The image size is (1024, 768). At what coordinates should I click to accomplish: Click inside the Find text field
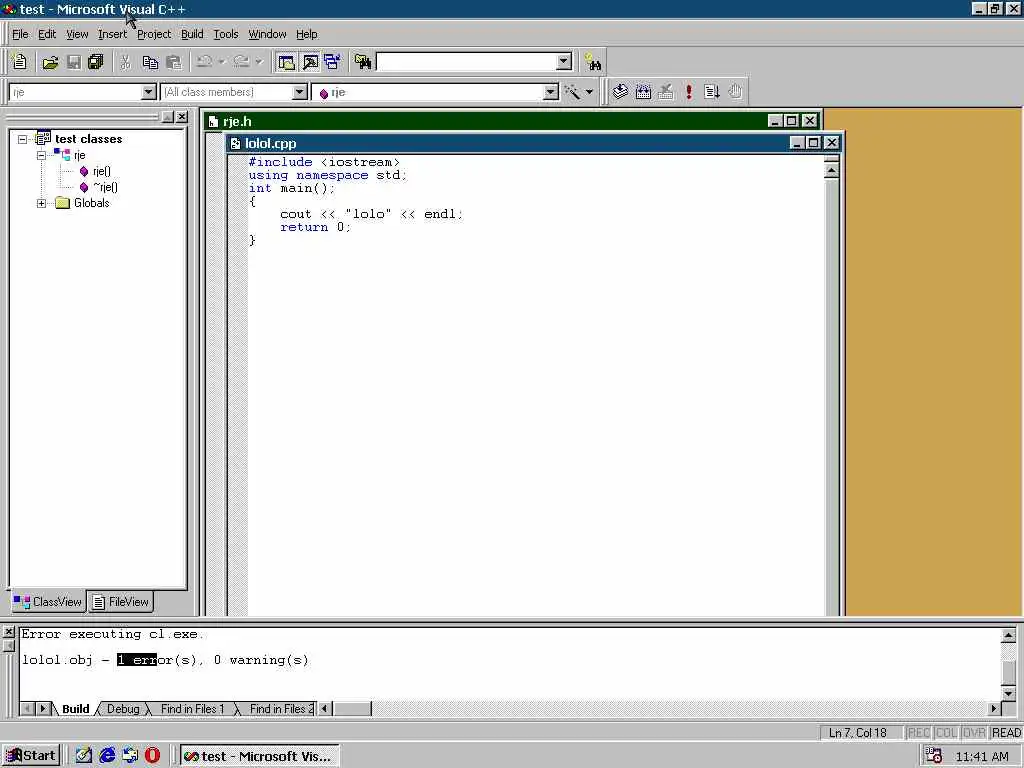coord(467,62)
